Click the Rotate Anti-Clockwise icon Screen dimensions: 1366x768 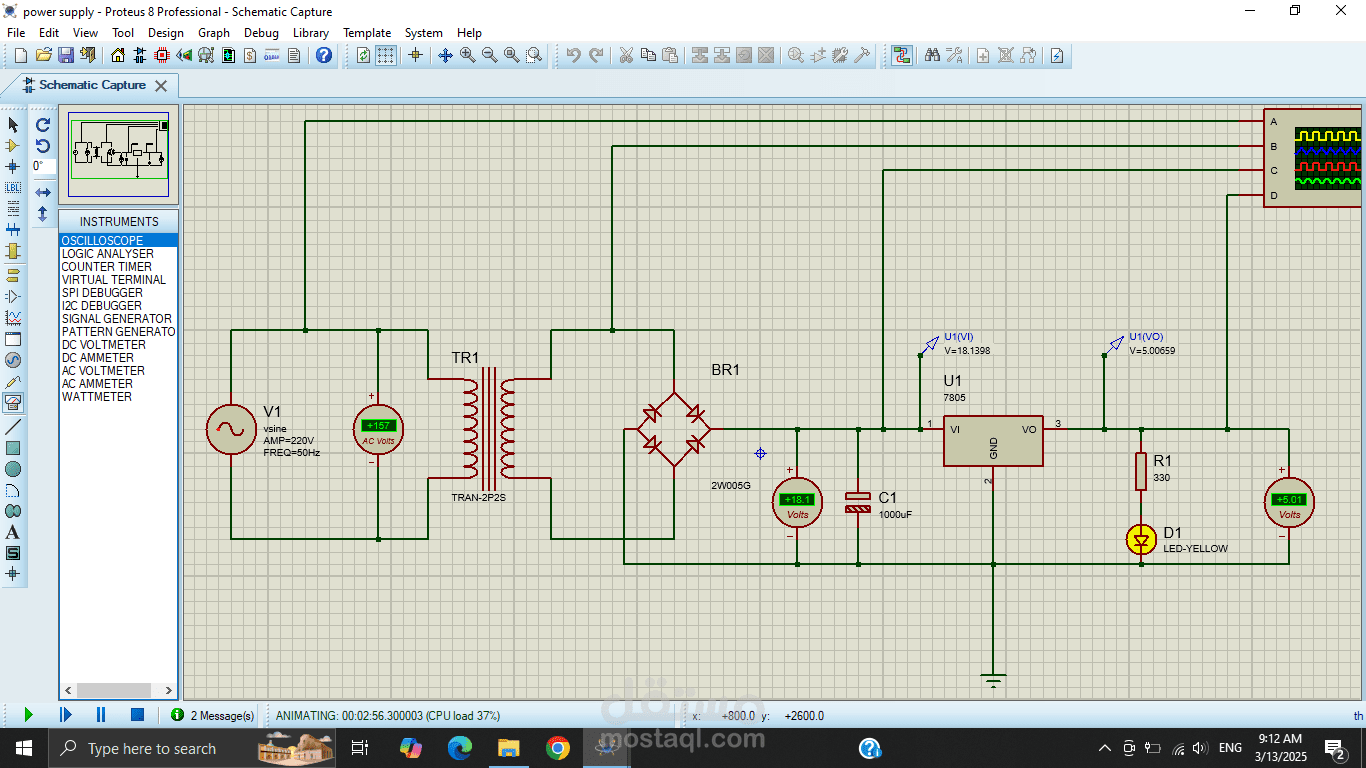click(x=43, y=146)
